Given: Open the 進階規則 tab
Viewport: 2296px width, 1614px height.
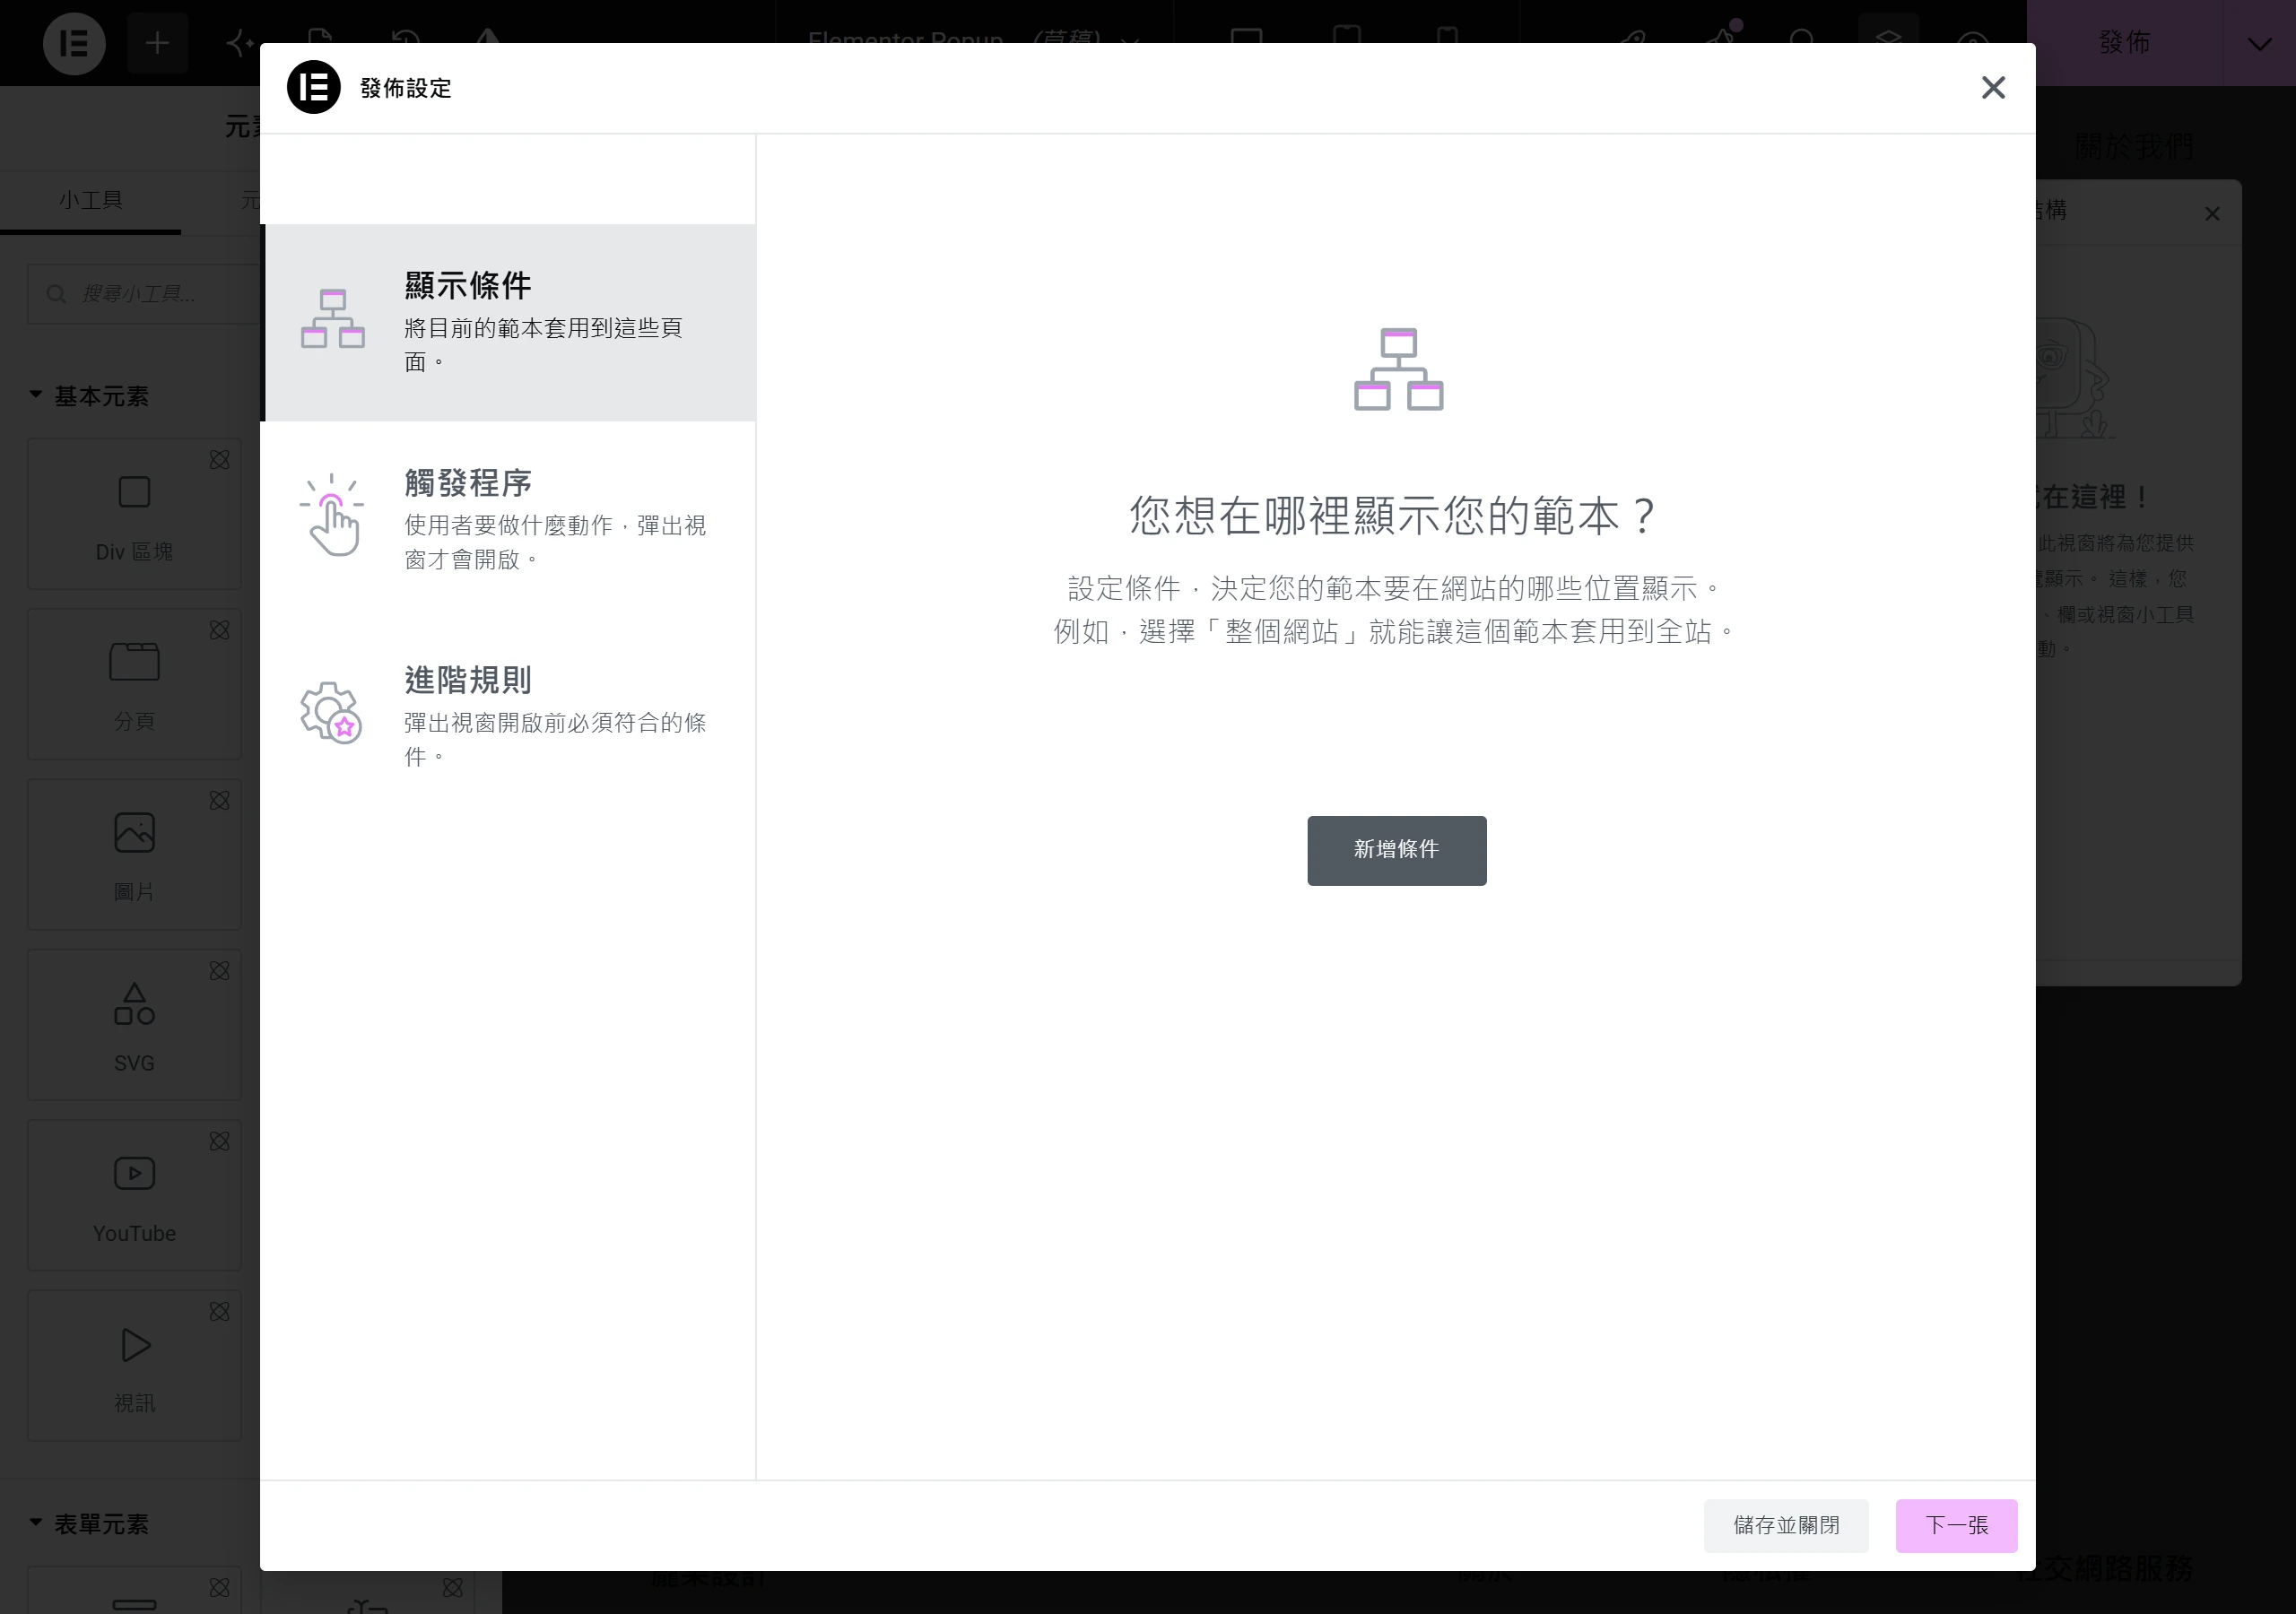Looking at the screenshot, I should (x=508, y=716).
